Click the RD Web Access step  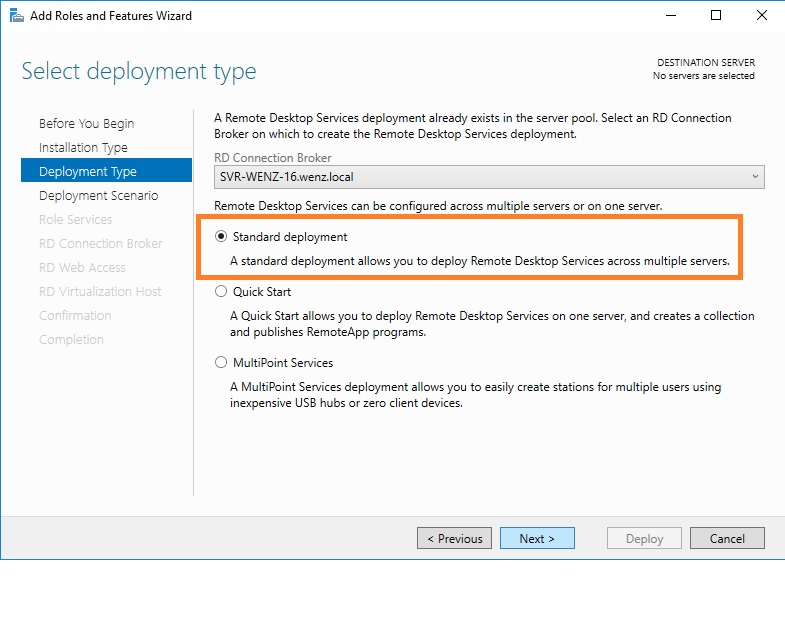[82, 267]
